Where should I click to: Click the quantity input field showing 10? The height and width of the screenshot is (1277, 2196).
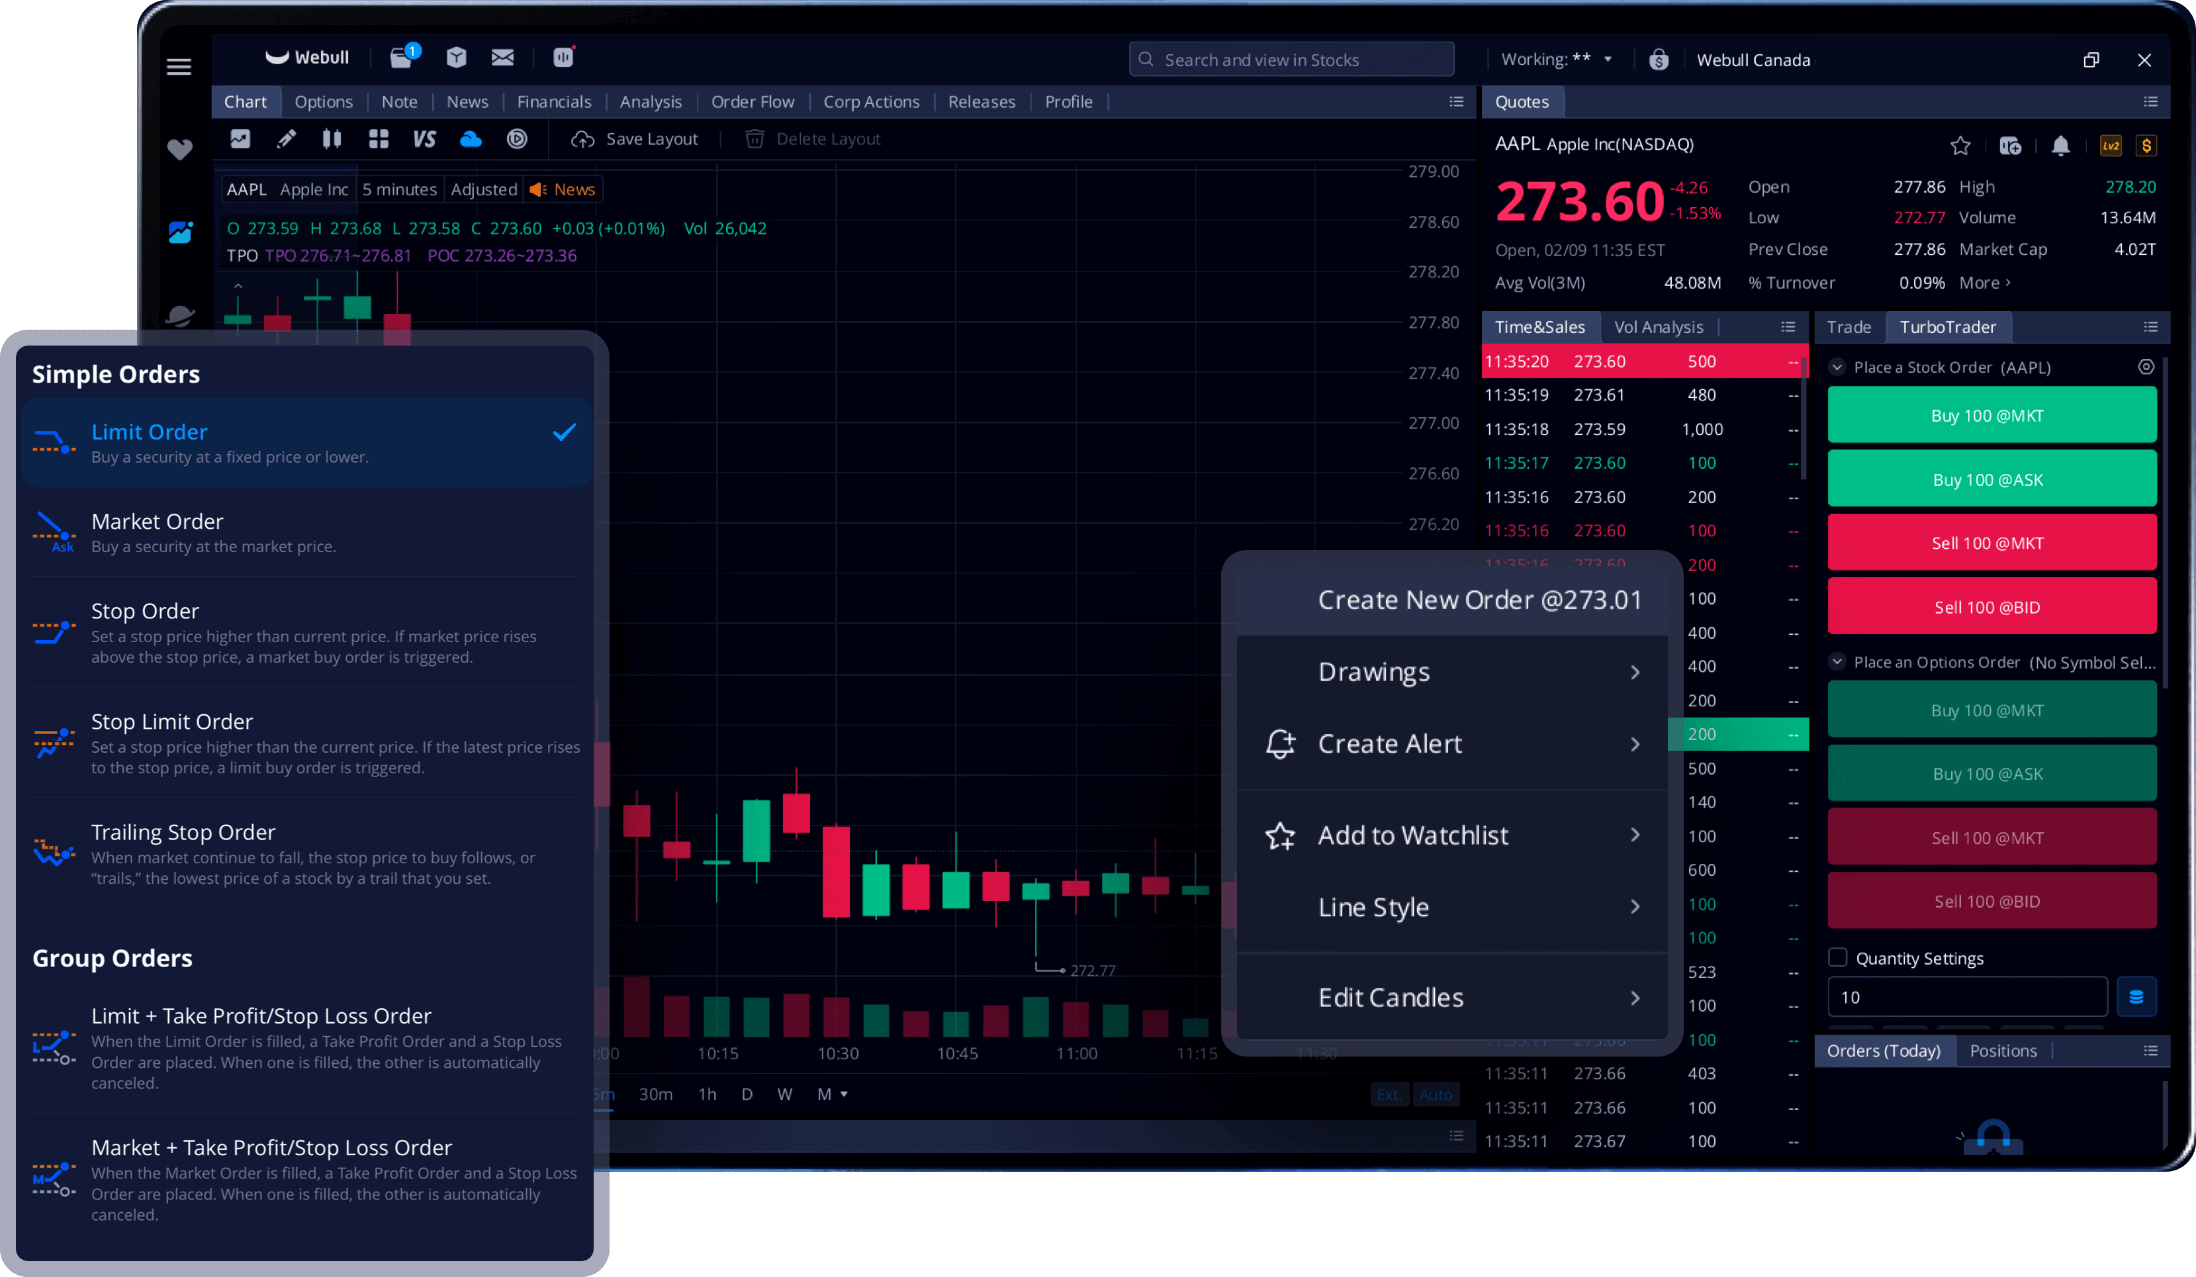coord(1966,997)
